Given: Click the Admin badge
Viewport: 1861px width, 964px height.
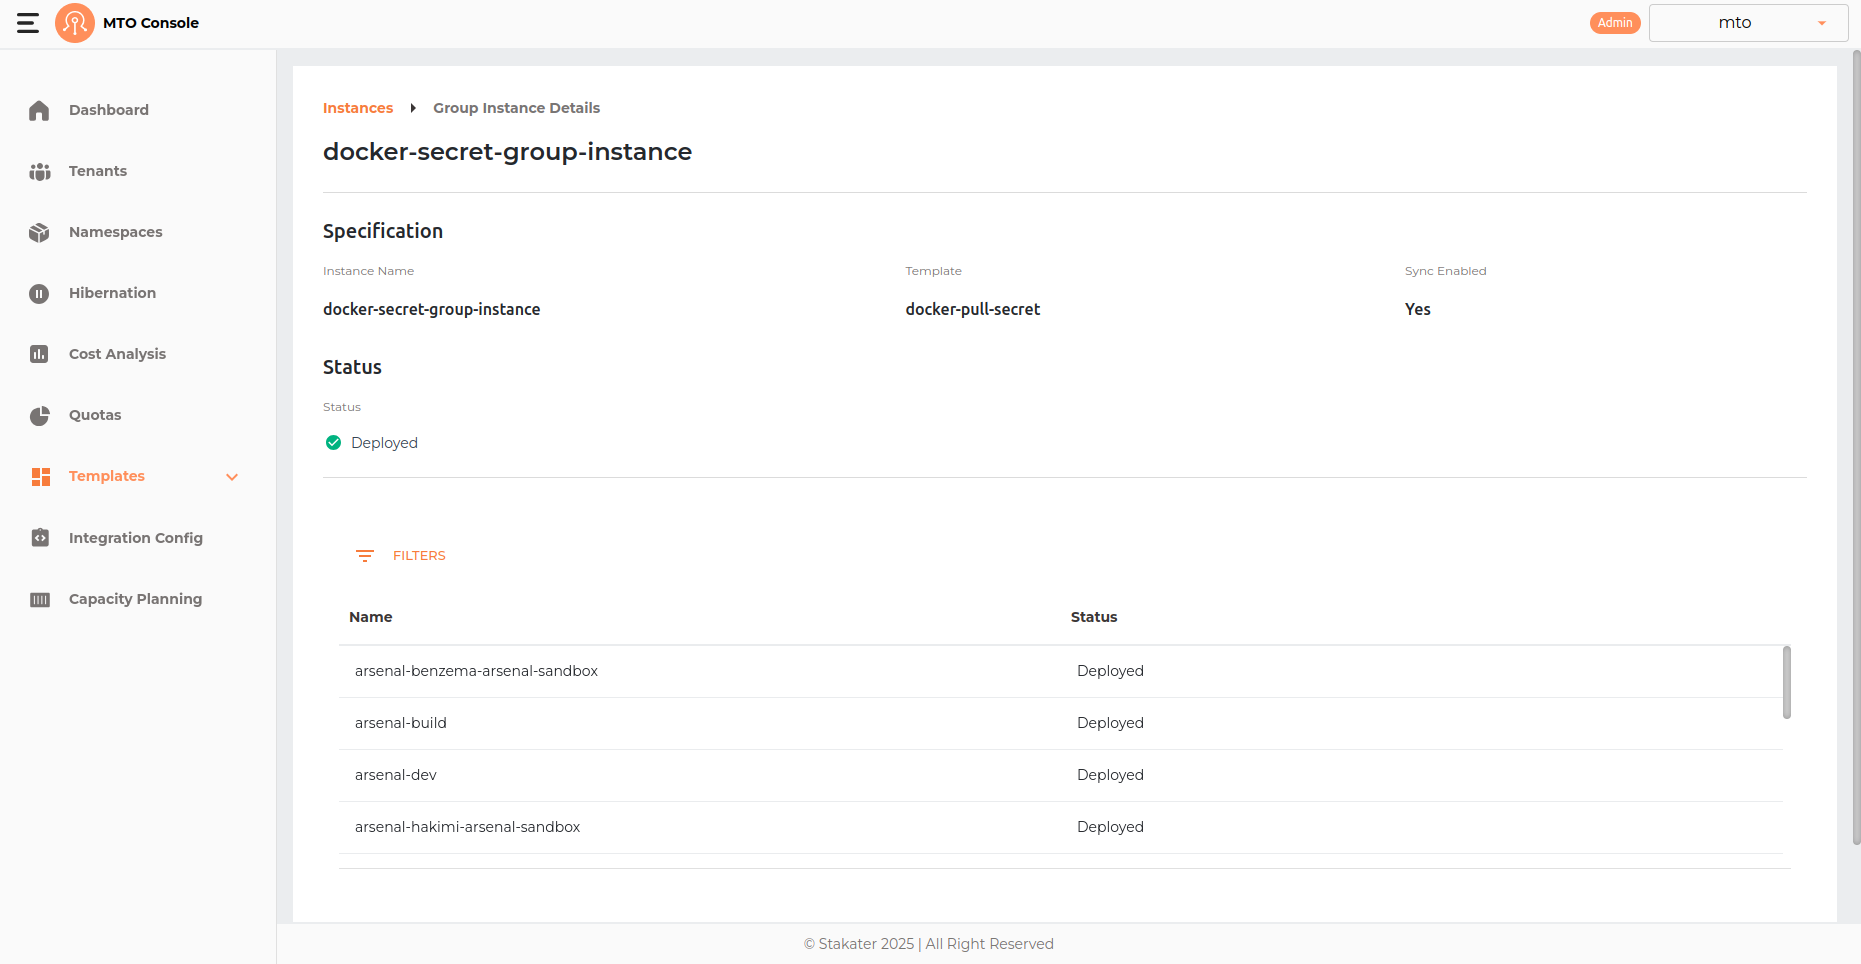Looking at the screenshot, I should pyautogui.click(x=1614, y=23).
